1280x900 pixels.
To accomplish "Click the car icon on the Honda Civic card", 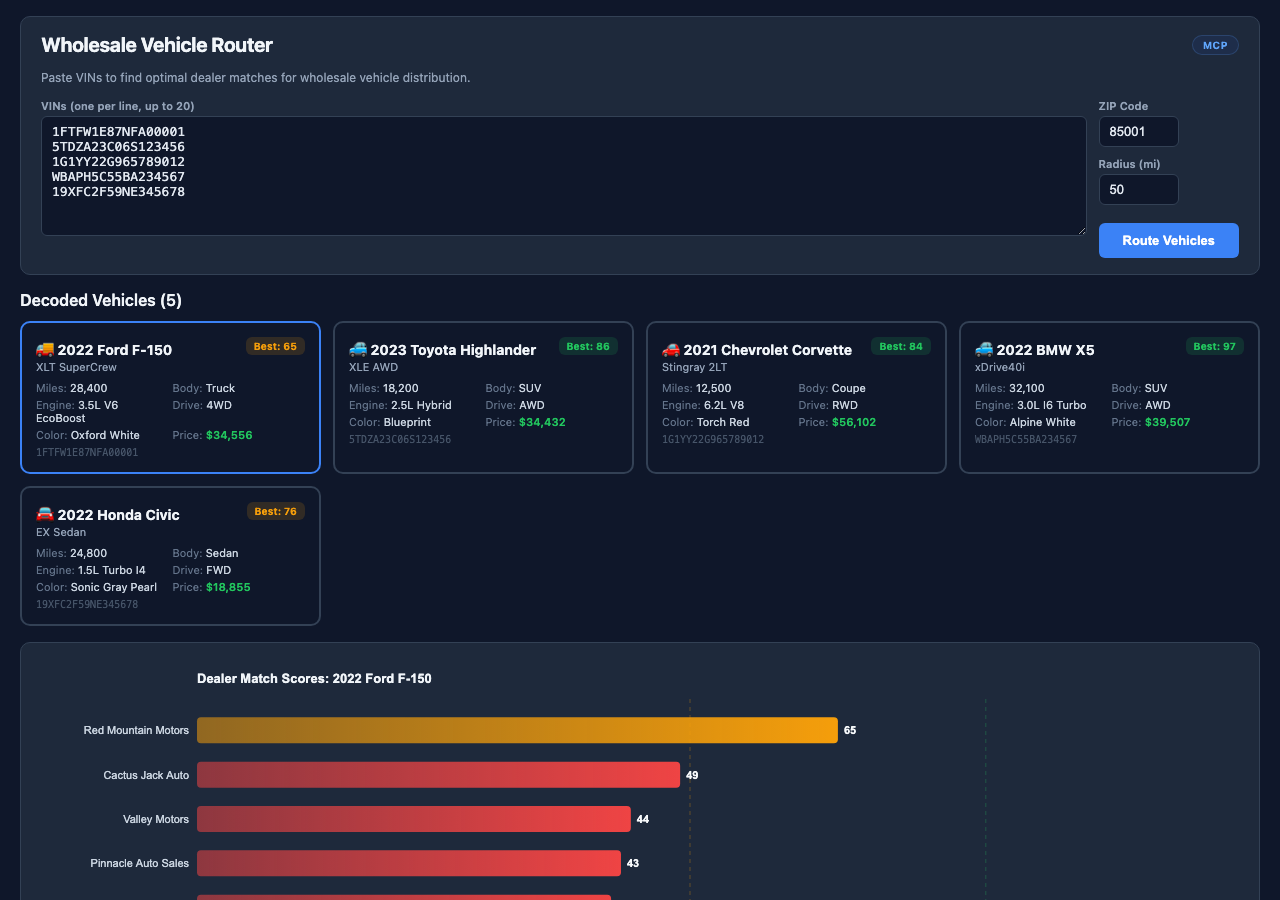I will coord(44,514).
